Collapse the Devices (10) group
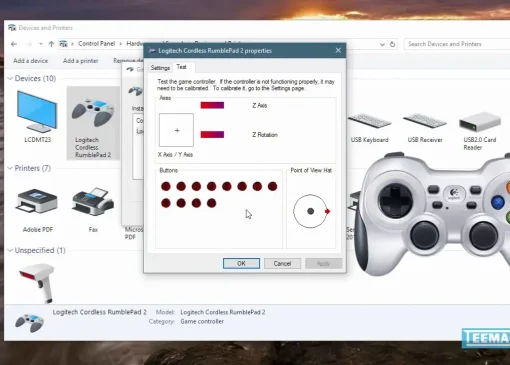Screen dimensions: 510x365 click(10, 78)
